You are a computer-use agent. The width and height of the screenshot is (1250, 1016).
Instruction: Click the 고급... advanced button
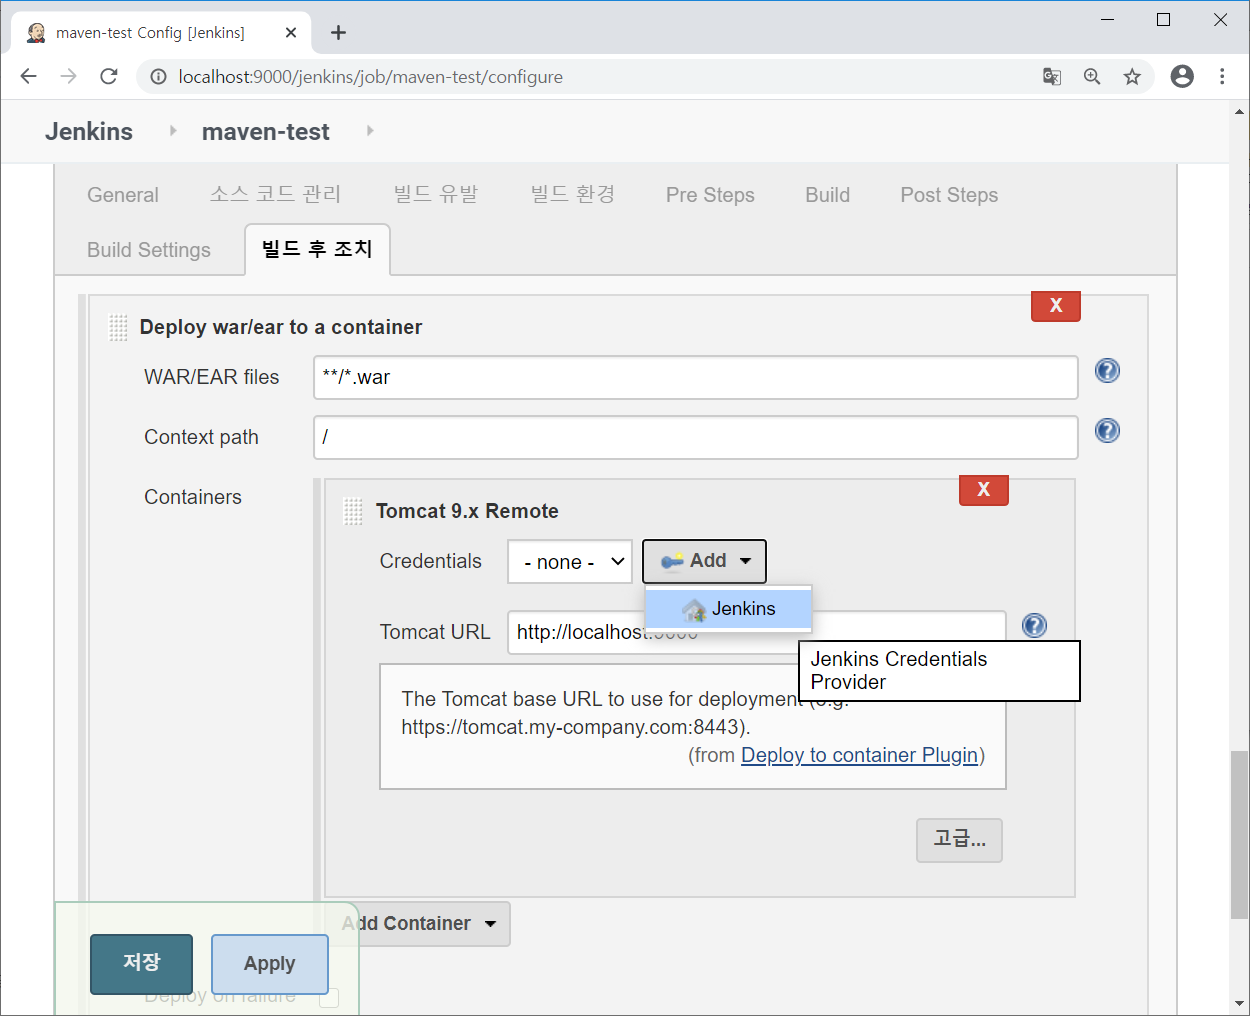click(x=959, y=840)
